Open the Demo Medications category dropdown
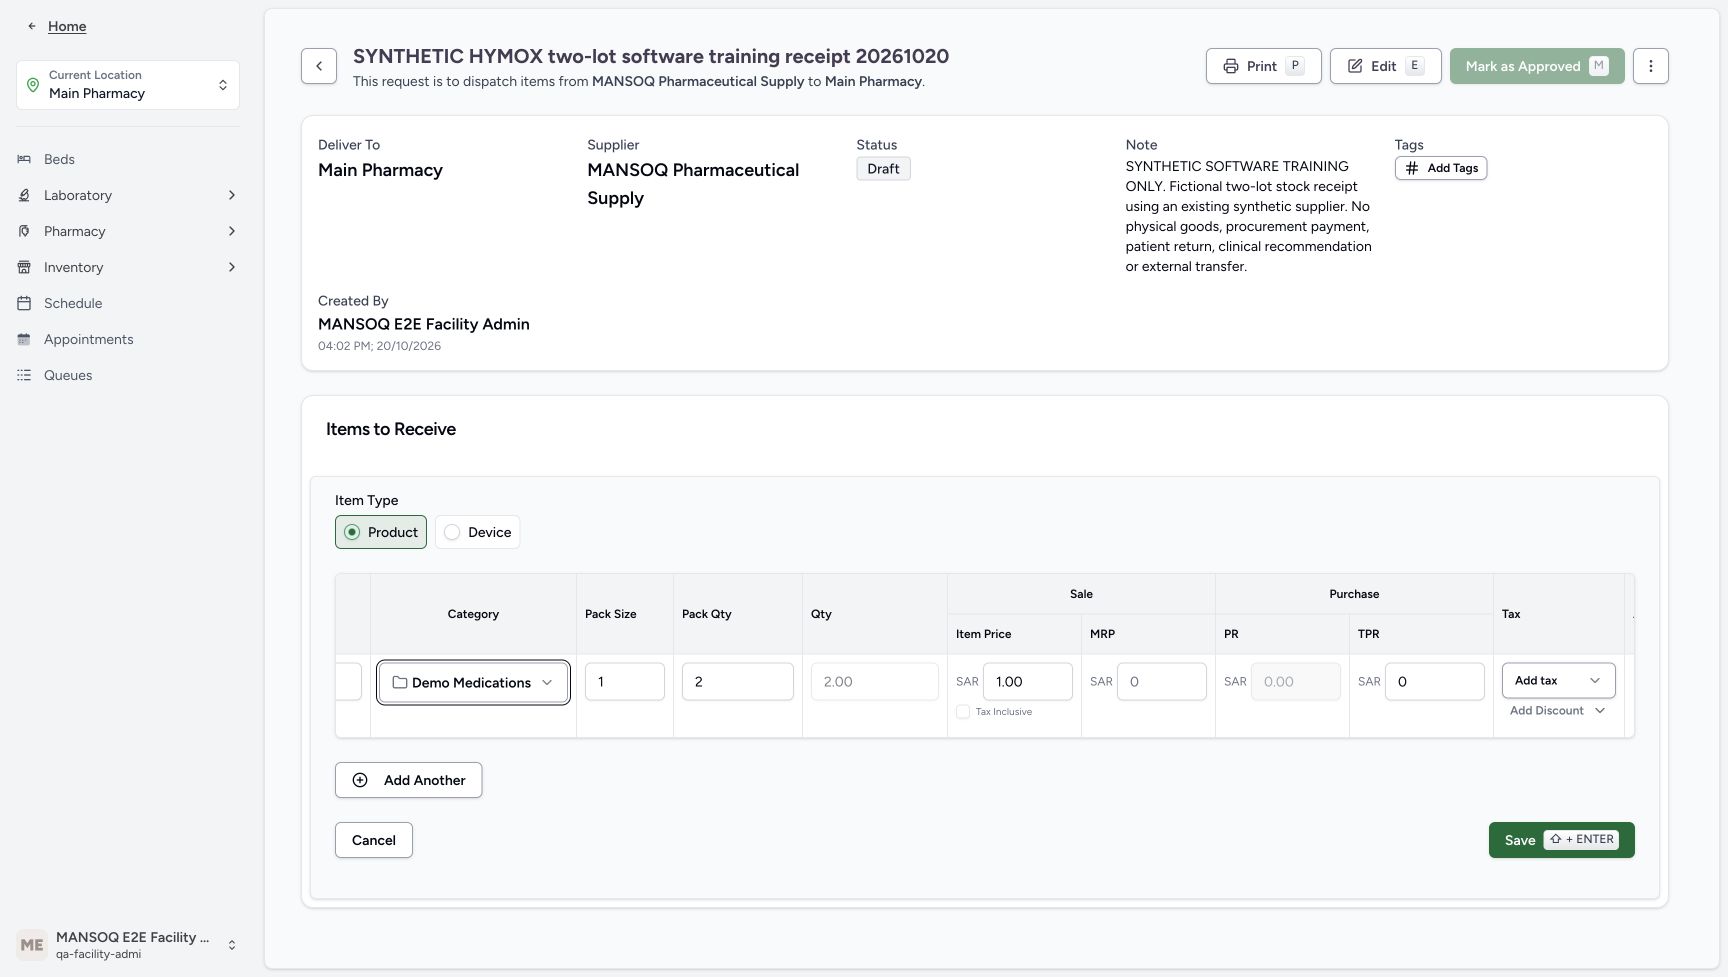This screenshot has width=1728, height=977. pos(473,682)
